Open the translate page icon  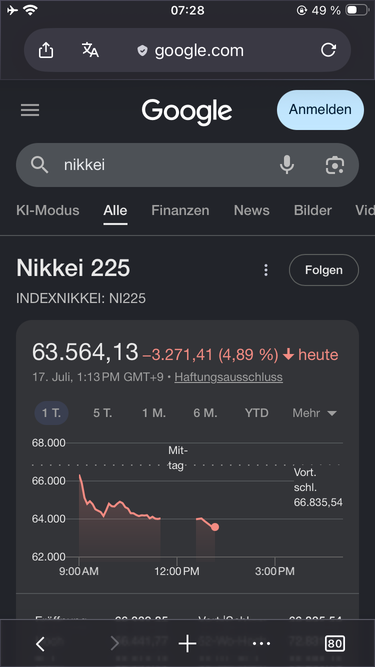tap(90, 50)
